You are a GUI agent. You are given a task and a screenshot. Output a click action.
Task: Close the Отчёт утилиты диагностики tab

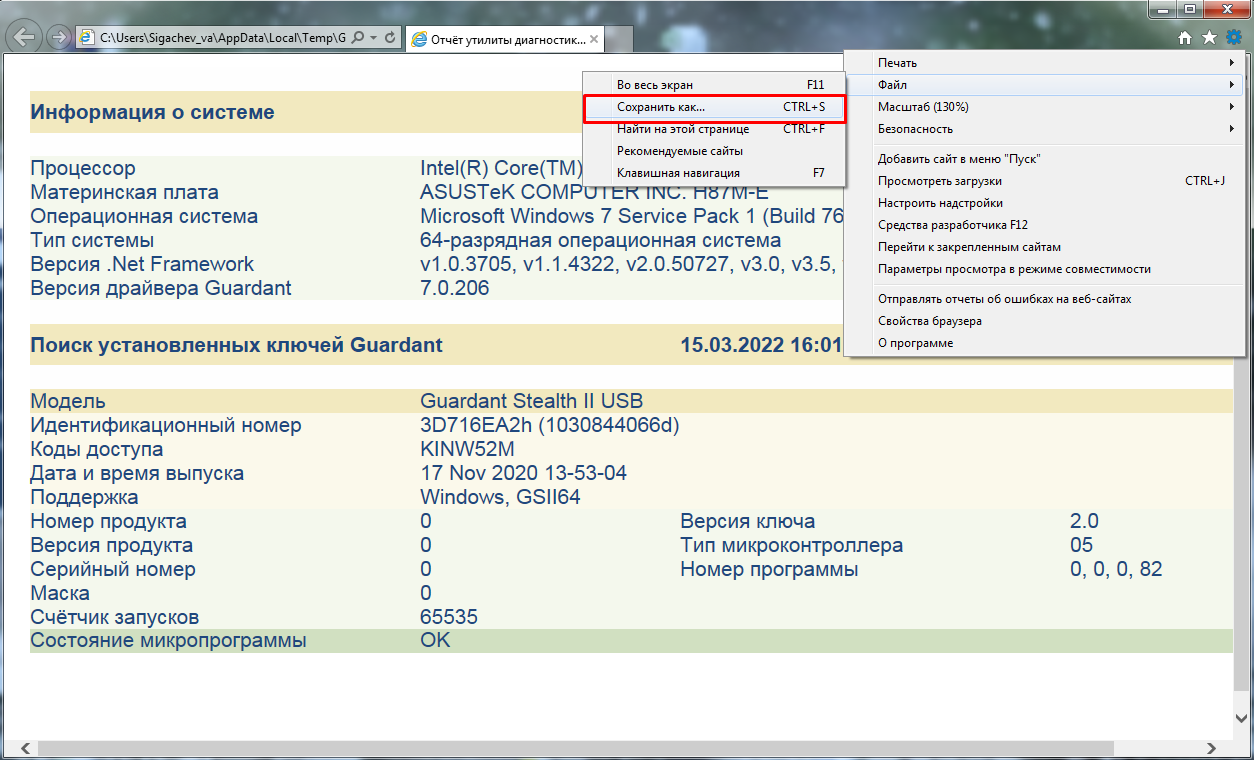(594, 40)
